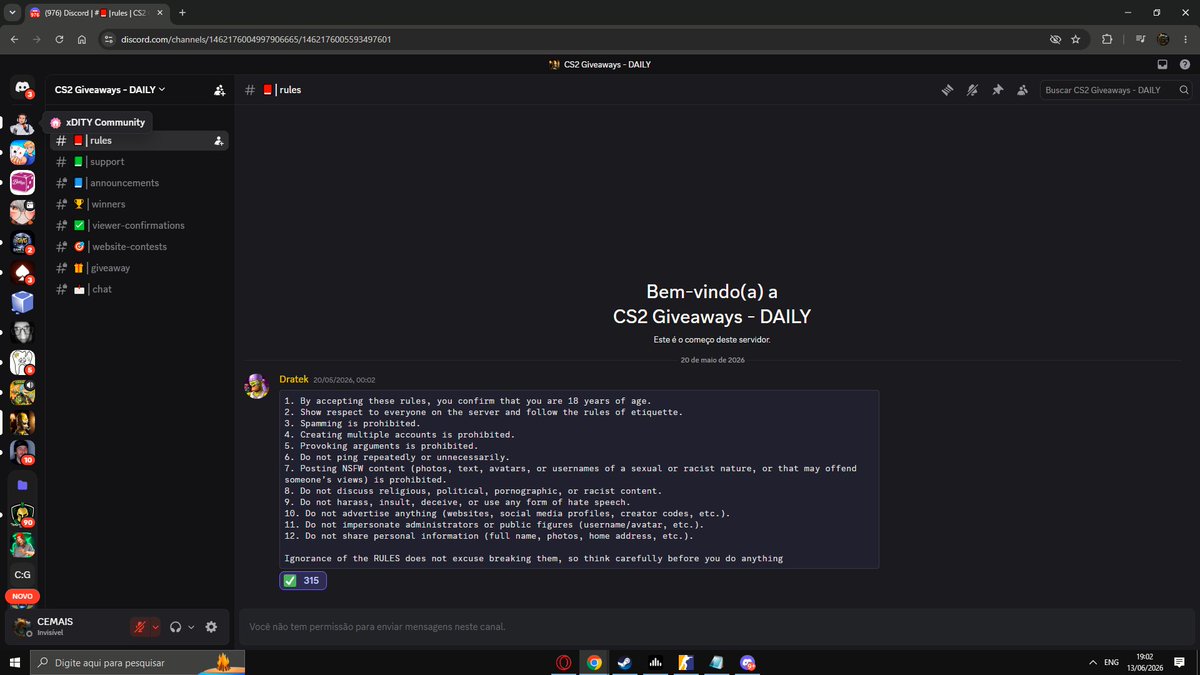The image size is (1200, 675).
Task: Toggle channel notification mute bell icon
Action: coord(972,90)
